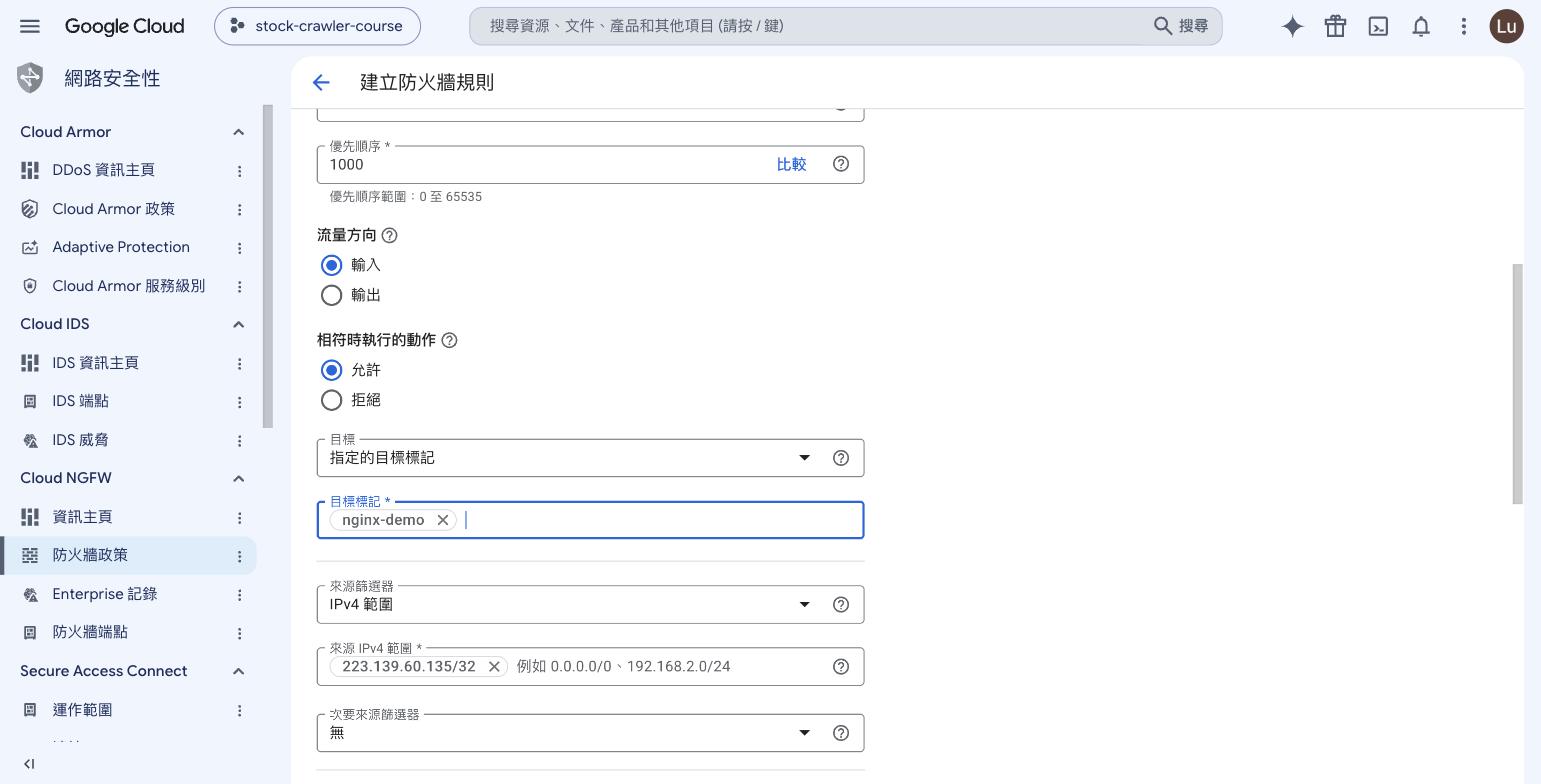The image size is (1541, 784).
Task: Collapse the Cloud Armor section
Action: 238,132
